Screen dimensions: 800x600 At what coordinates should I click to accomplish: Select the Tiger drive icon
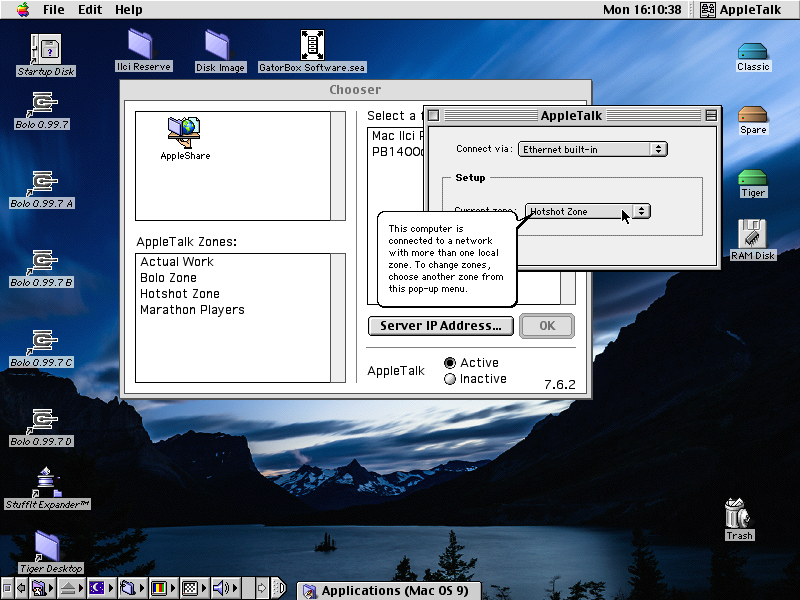click(x=753, y=178)
